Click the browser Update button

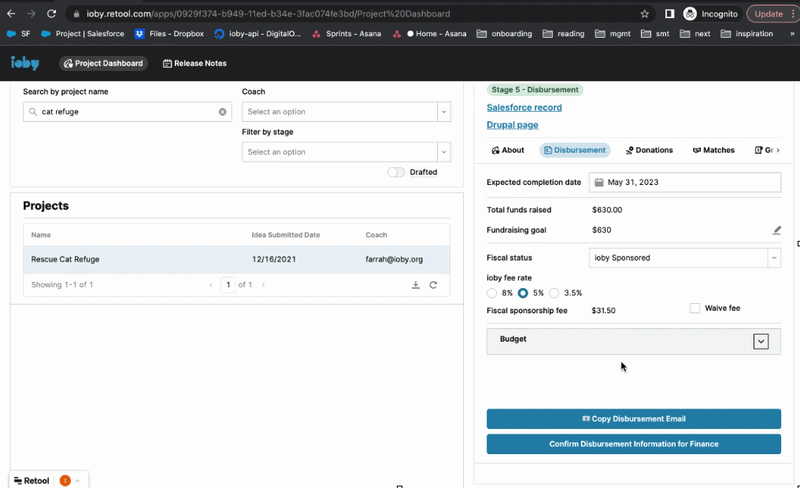(x=768, y=14)
